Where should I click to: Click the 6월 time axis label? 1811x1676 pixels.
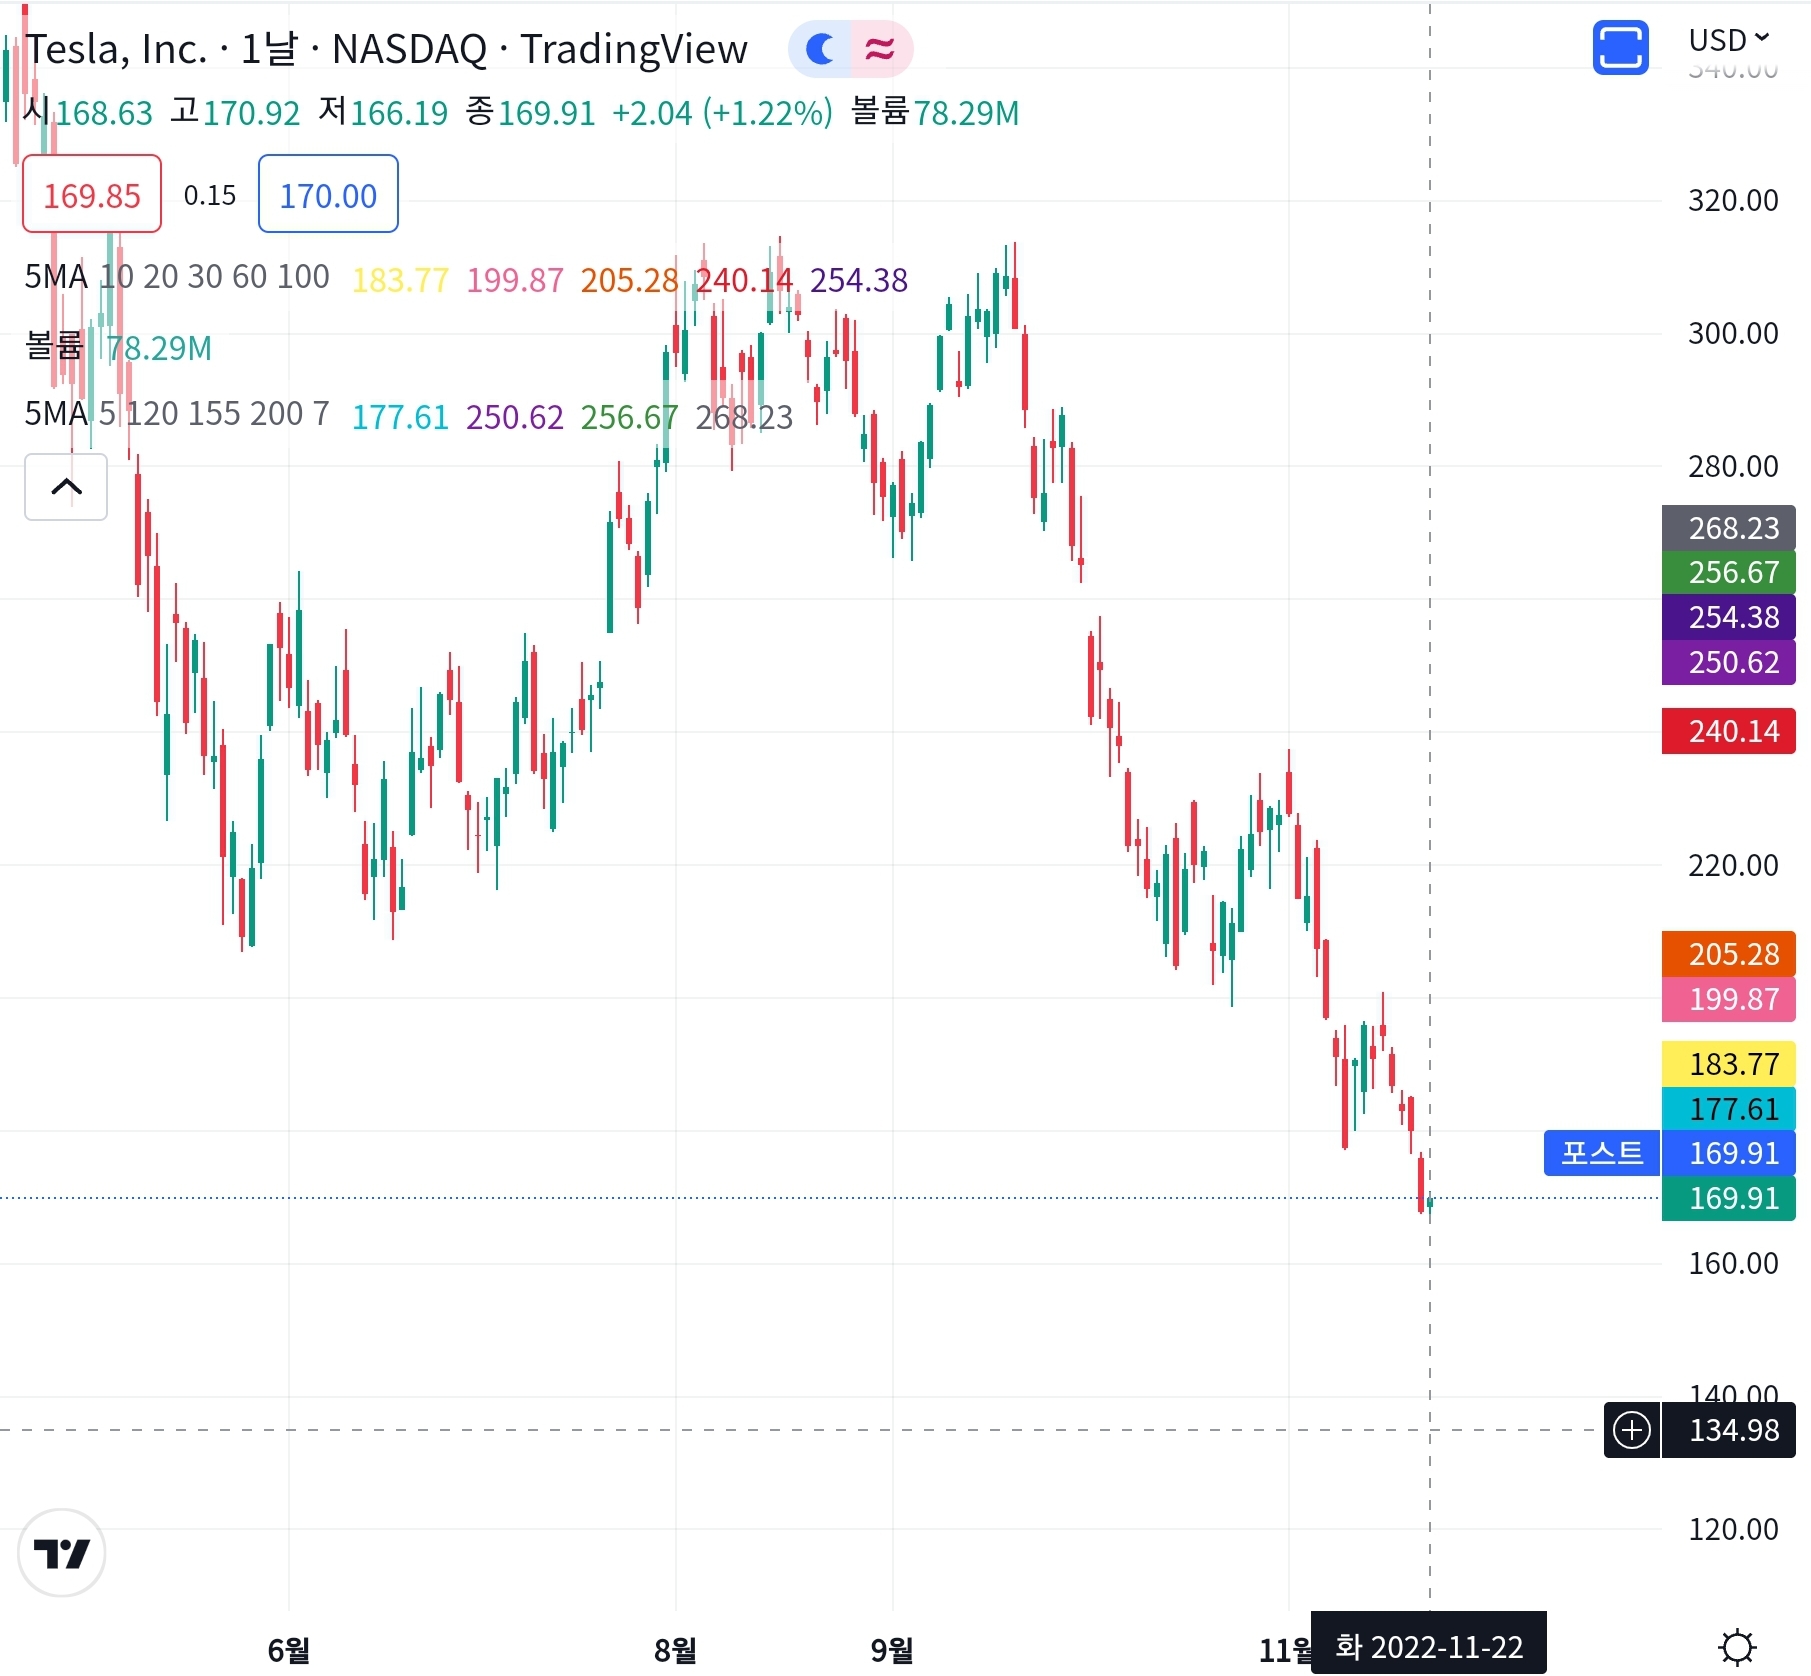[288, 1649]
